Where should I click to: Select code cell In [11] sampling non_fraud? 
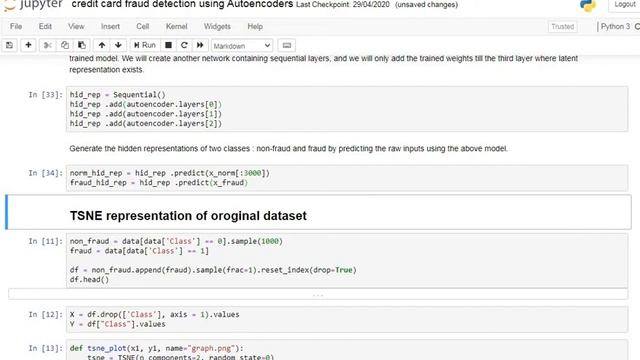(347, 260)
